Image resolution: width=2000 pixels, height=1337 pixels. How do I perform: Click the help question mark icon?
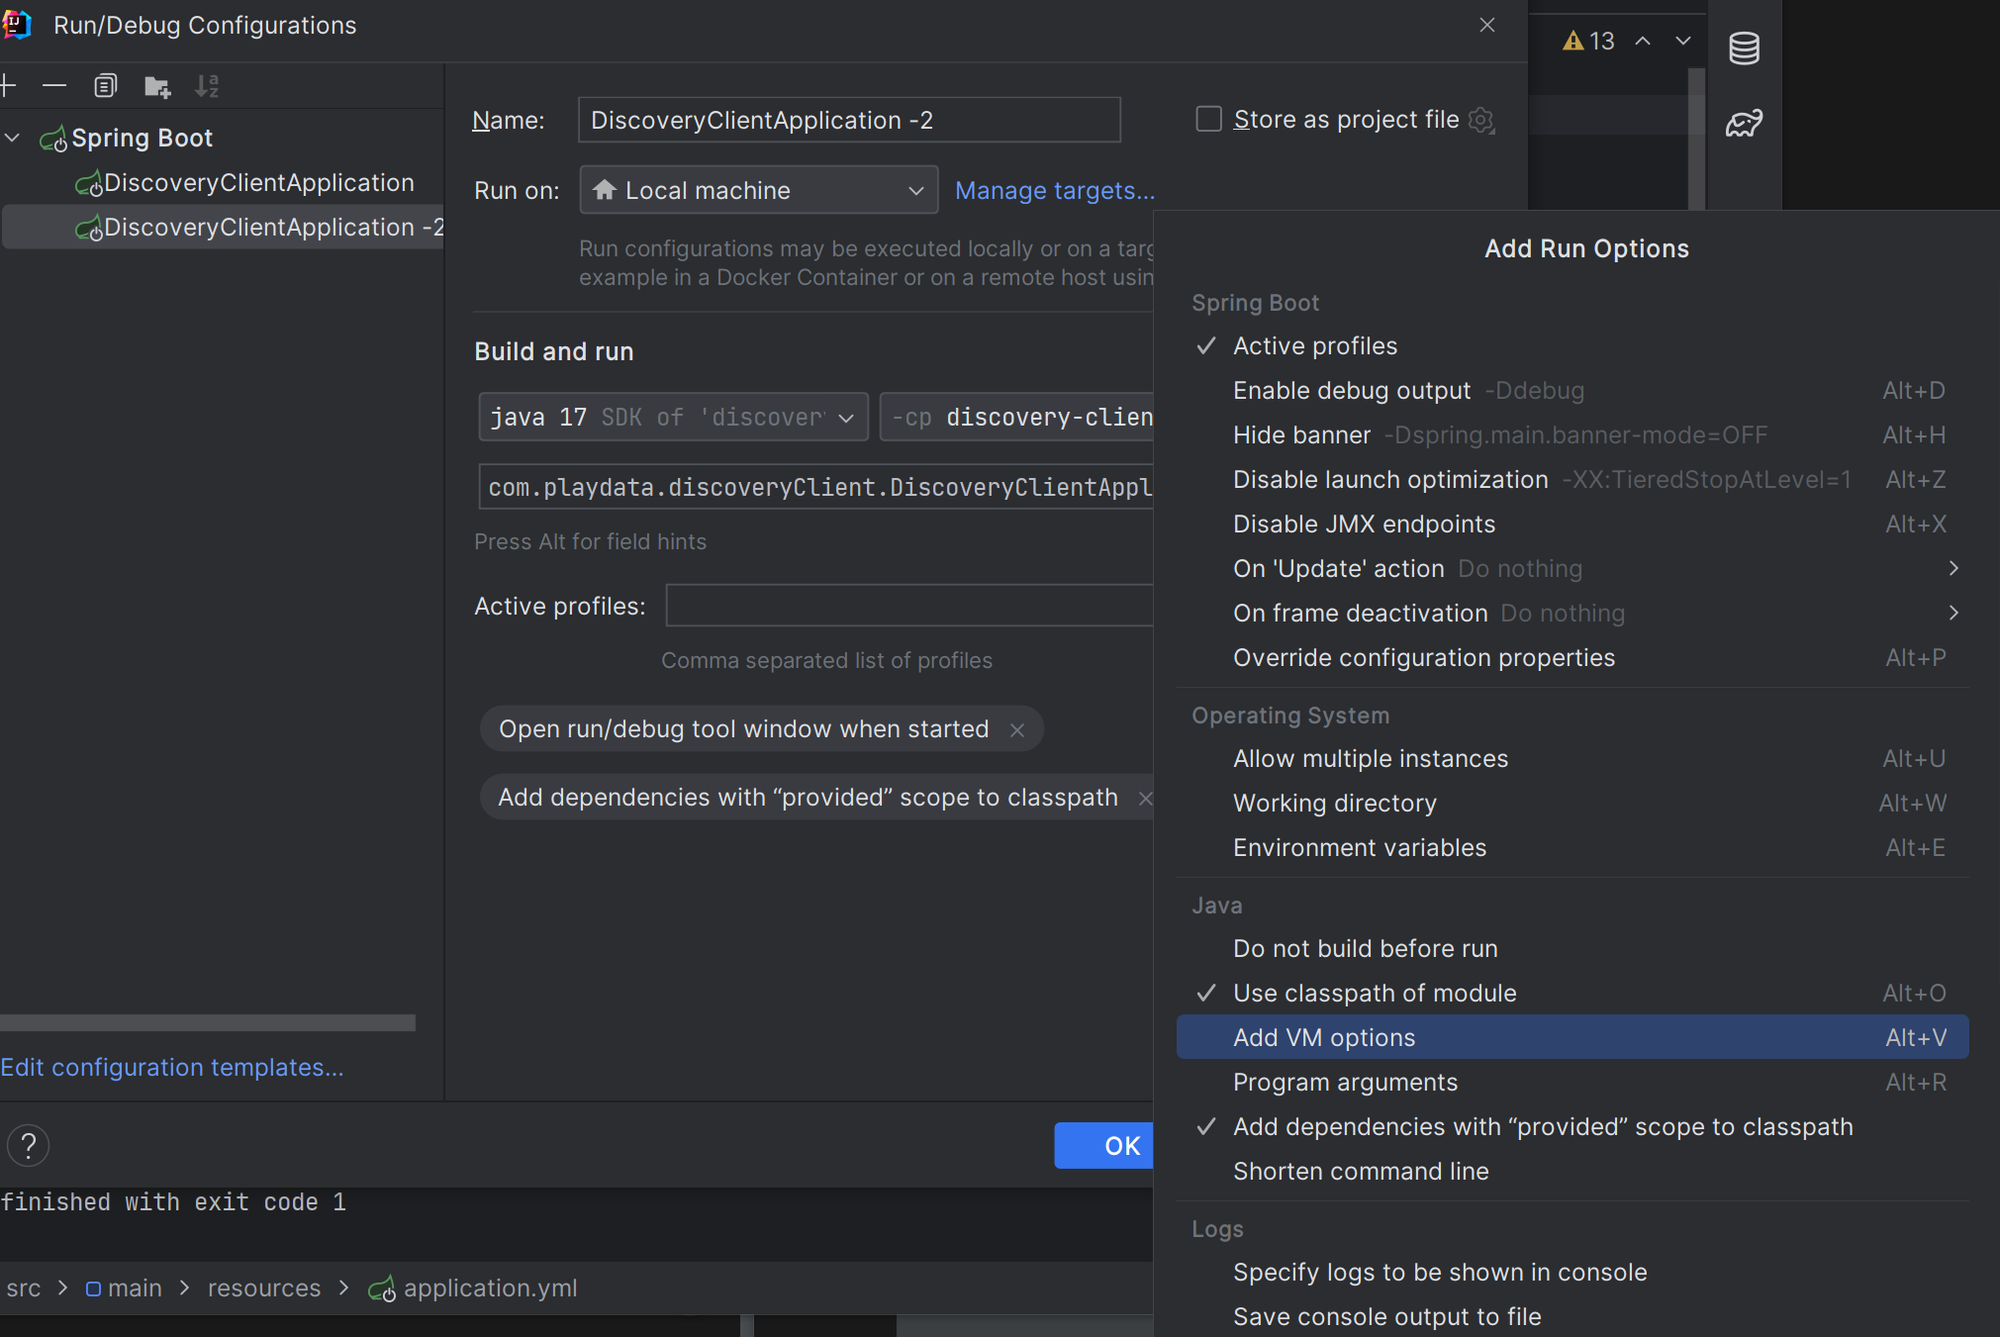tap(28, 1145)
